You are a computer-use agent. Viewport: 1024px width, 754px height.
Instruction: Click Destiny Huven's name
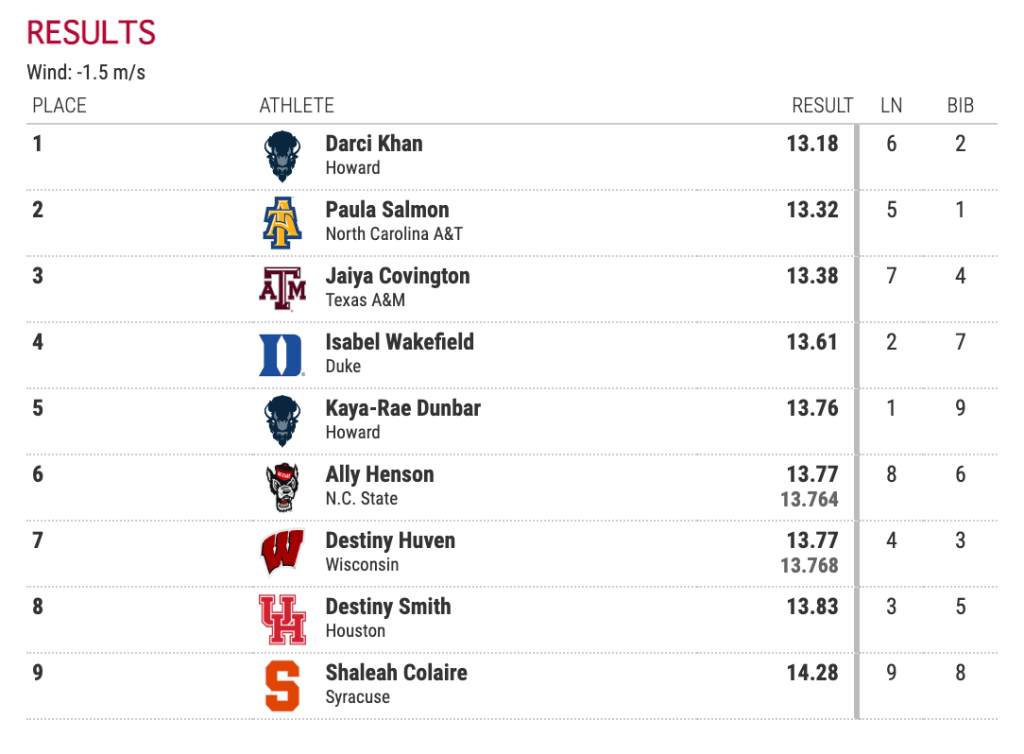(390, 541)
